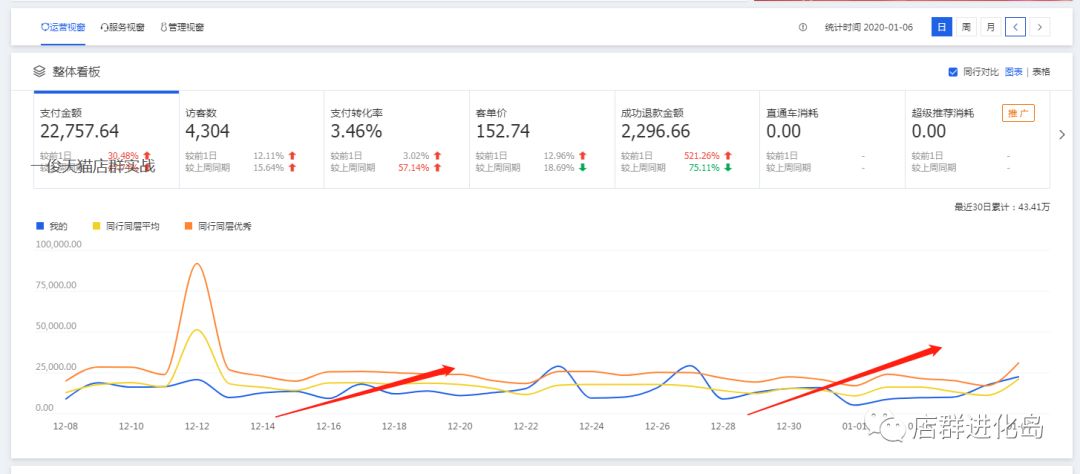This screenshot has width=1080, height=474.
Task: Click the 12-20 axis date label
Action: click(x=460, y=426)
